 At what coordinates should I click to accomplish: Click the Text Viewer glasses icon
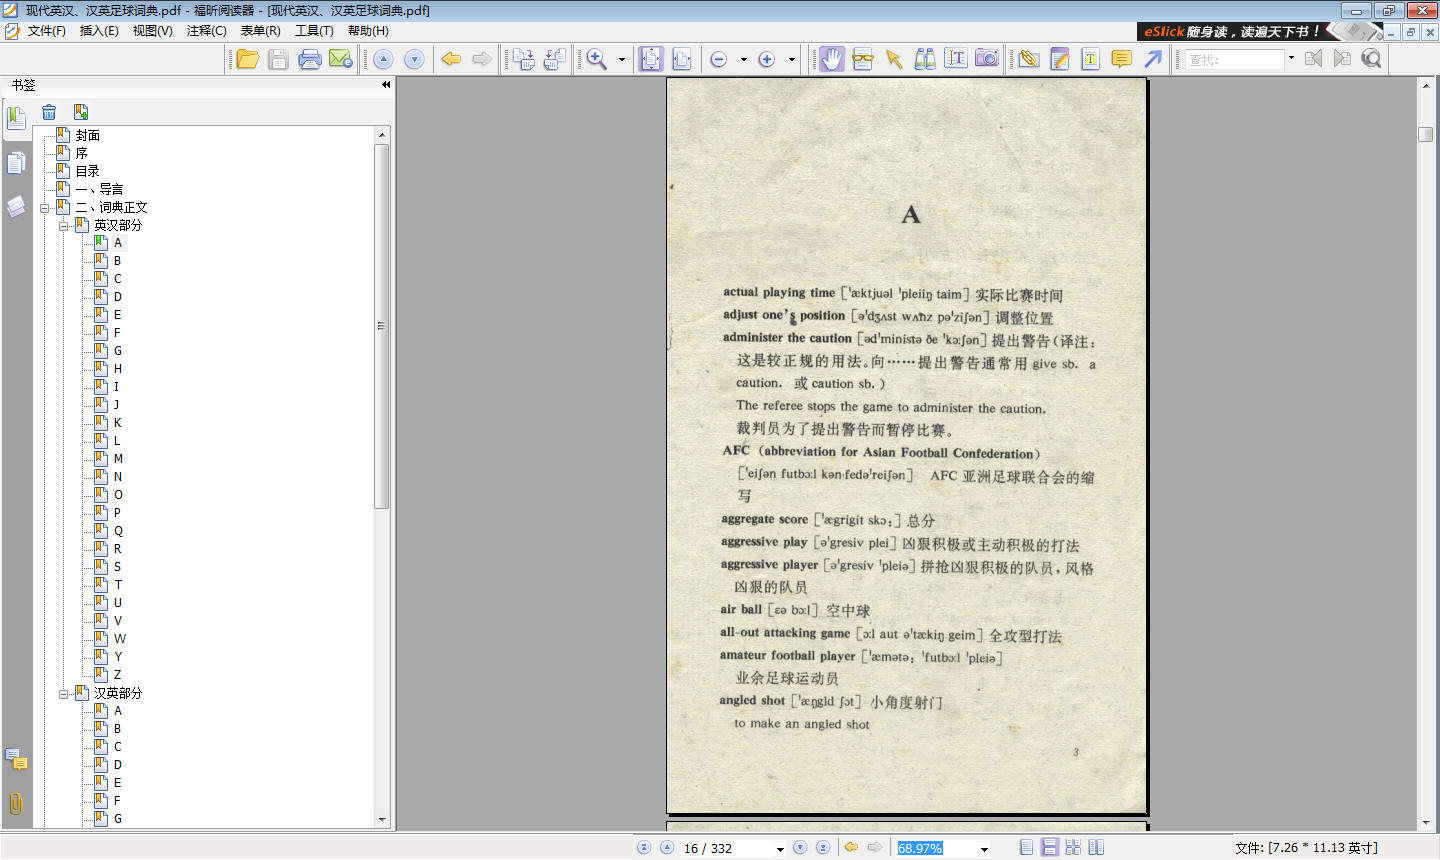coord(863,59)
